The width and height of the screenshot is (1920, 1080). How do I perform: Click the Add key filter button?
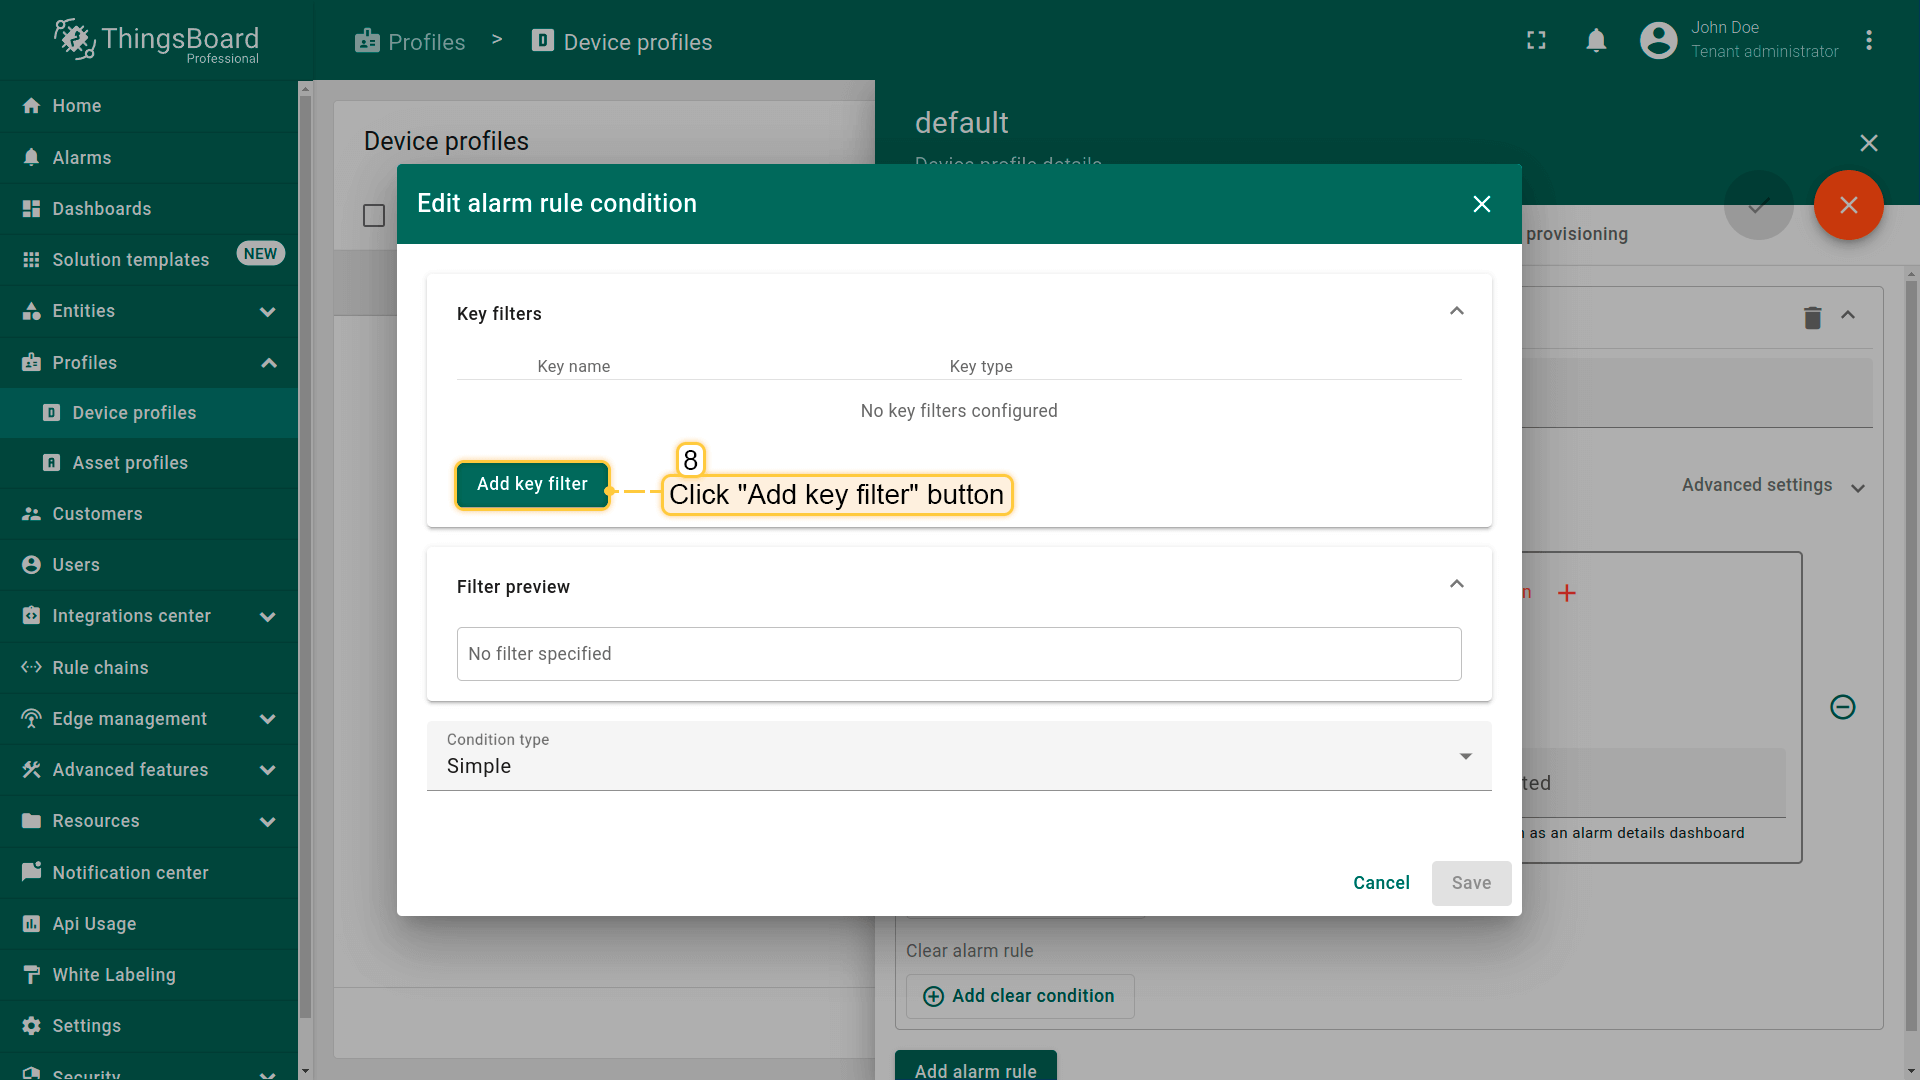tap(532, 484)
